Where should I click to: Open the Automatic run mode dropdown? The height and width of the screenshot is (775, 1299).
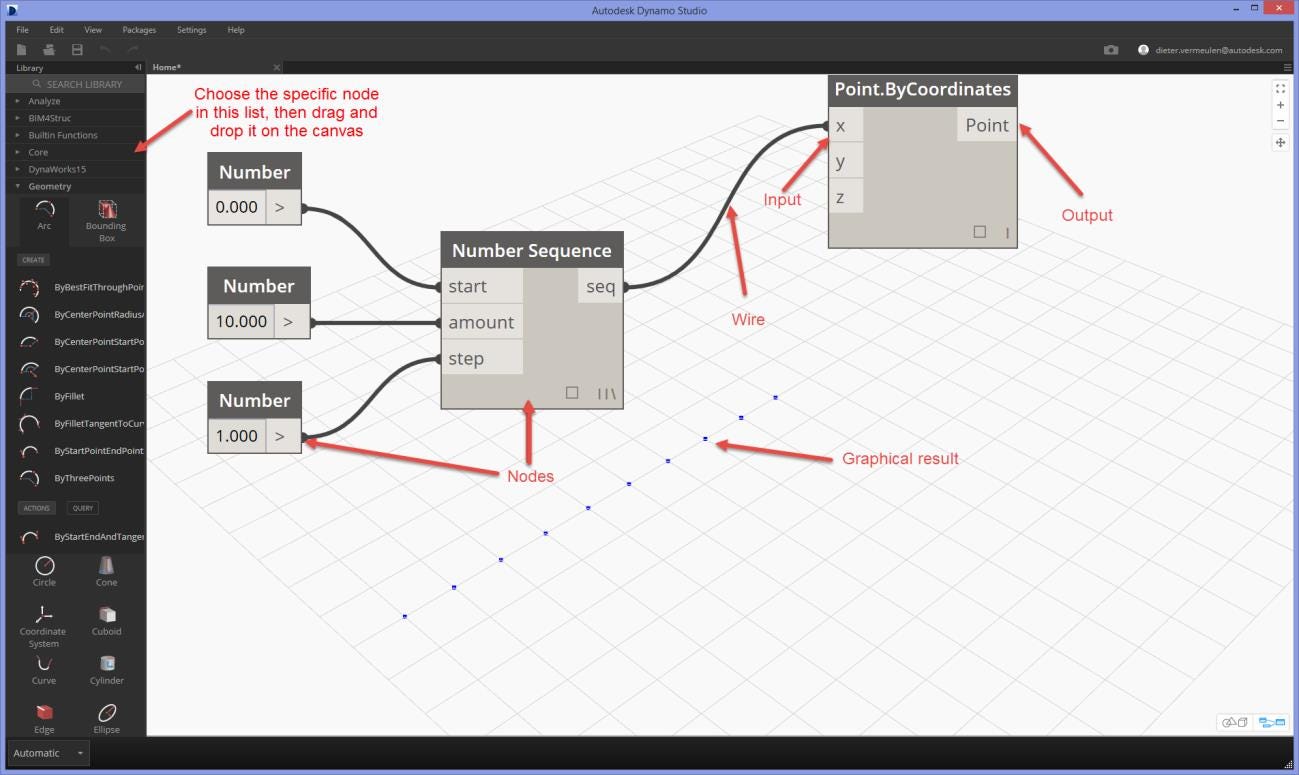tap(49, 753)
